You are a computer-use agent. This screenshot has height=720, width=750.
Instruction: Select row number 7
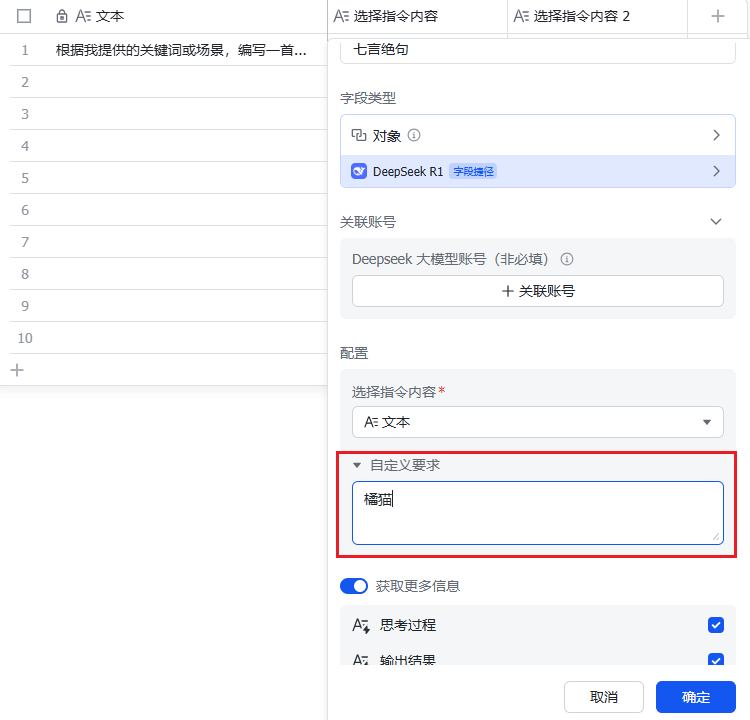[25, 242]
